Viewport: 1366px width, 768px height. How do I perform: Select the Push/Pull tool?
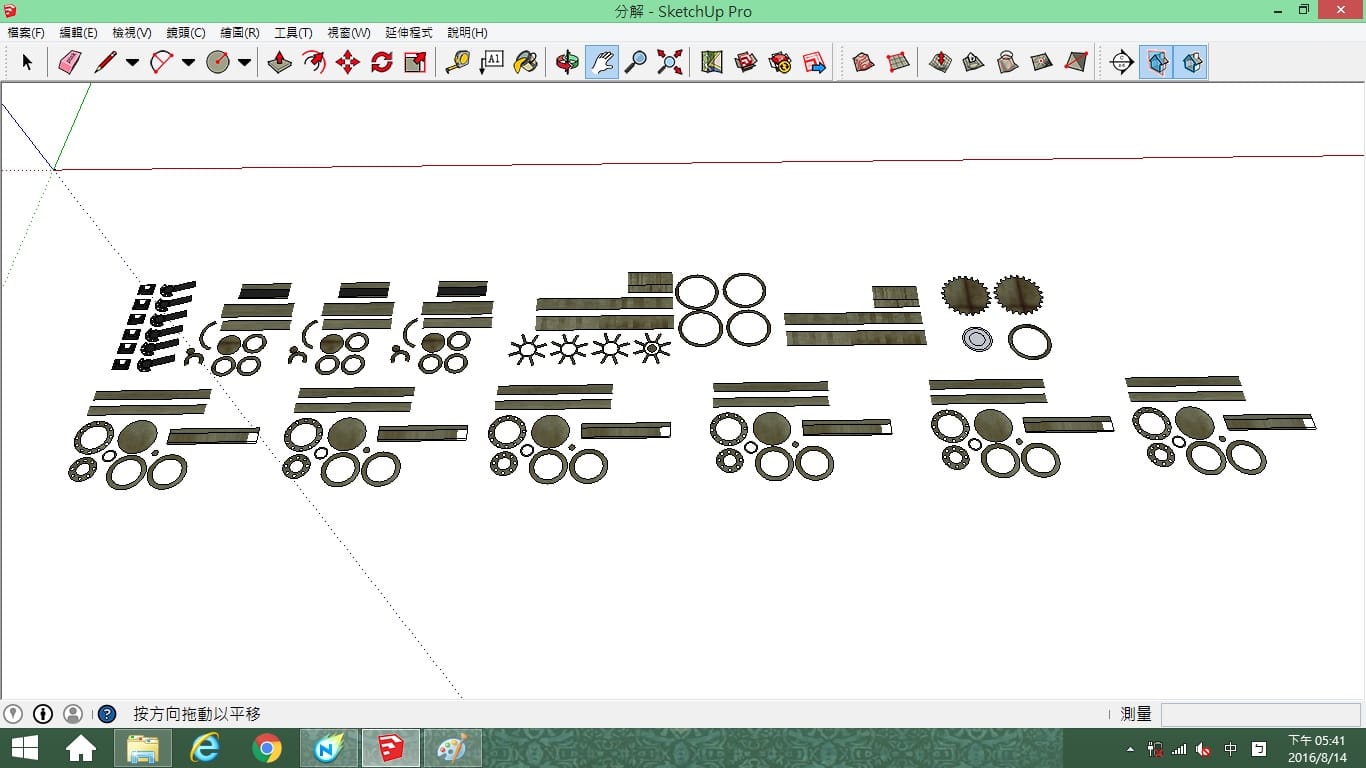coord(280,62)
